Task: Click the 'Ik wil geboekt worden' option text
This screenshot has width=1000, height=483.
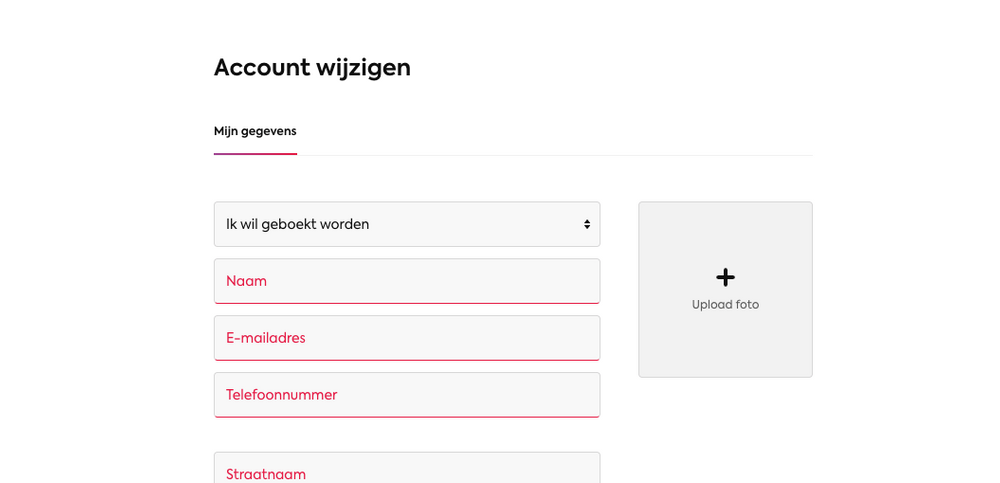Action: (x=297, y=225)
